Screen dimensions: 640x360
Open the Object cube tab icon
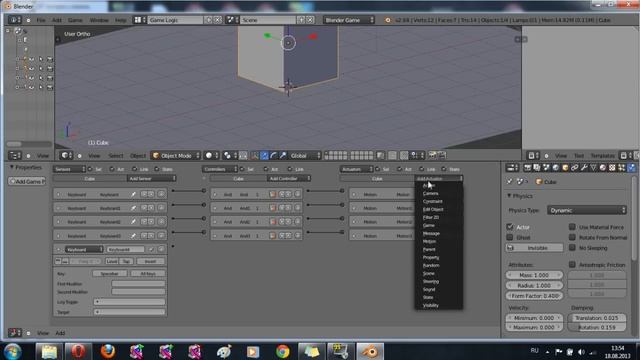tap(565, 168)
